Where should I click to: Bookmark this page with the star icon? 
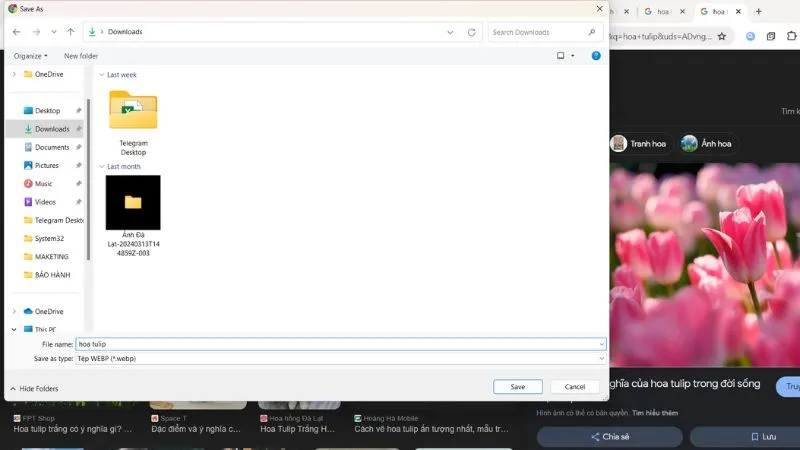pos(721,36)
